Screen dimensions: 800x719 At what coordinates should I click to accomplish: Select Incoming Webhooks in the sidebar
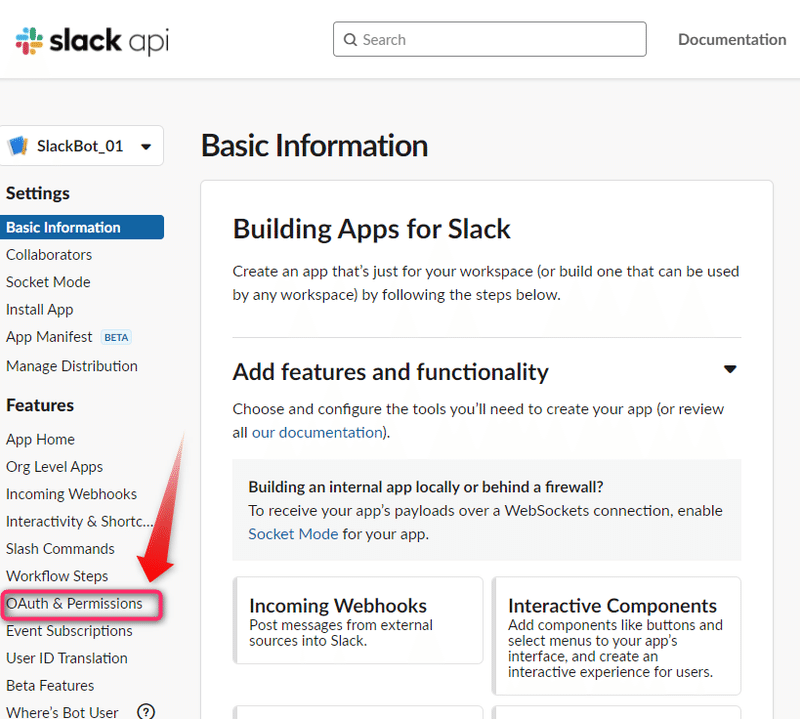tap(71, 494)
